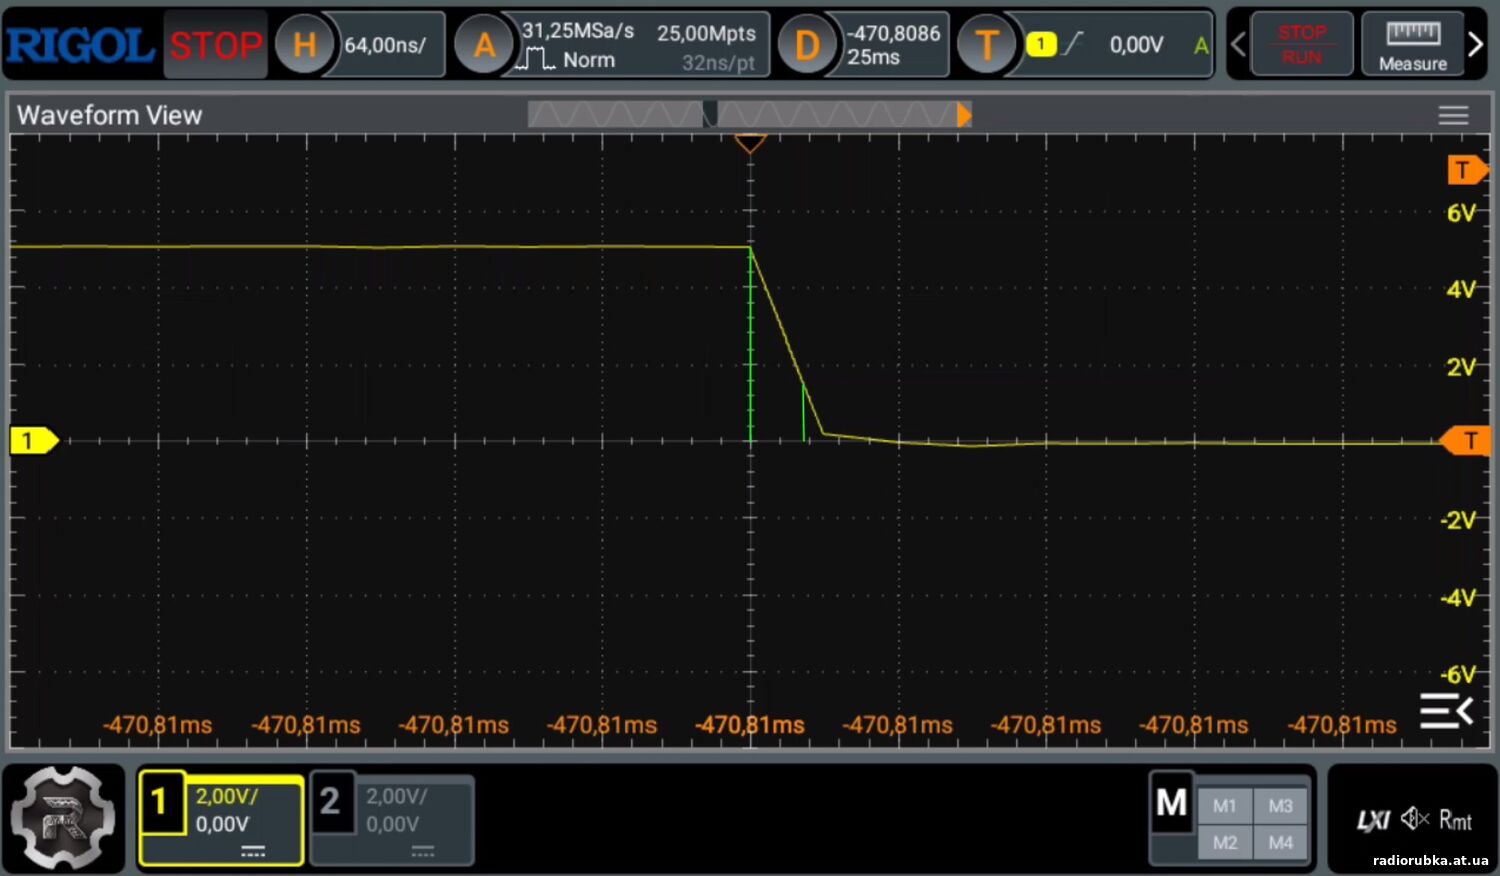This screenshot has height=876, width=1500.
Task: Toggle the STOP/RUN acquisition button
Action: tap(1301, 45)
